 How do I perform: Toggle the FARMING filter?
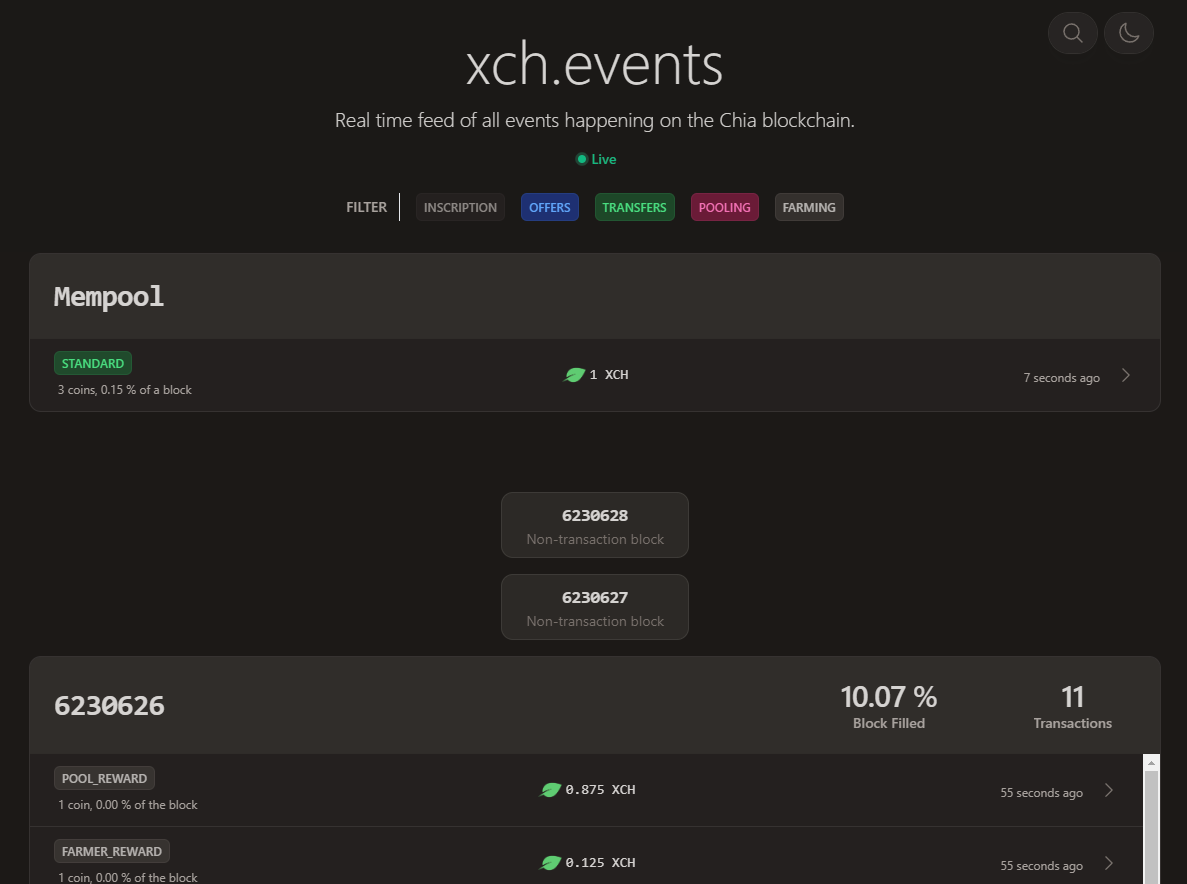click(809, 207)
